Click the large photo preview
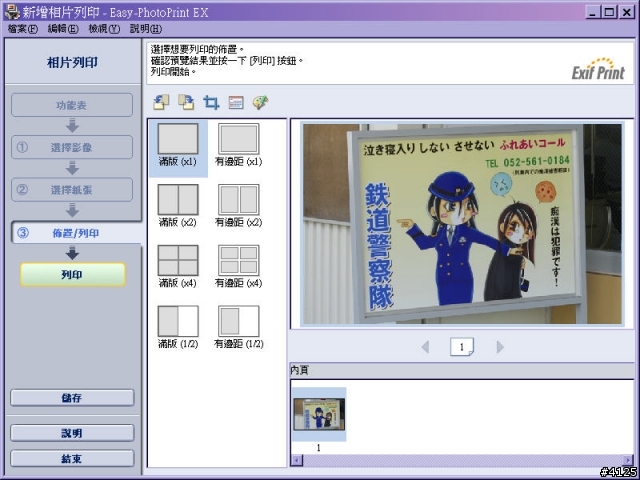 (462, 224)
